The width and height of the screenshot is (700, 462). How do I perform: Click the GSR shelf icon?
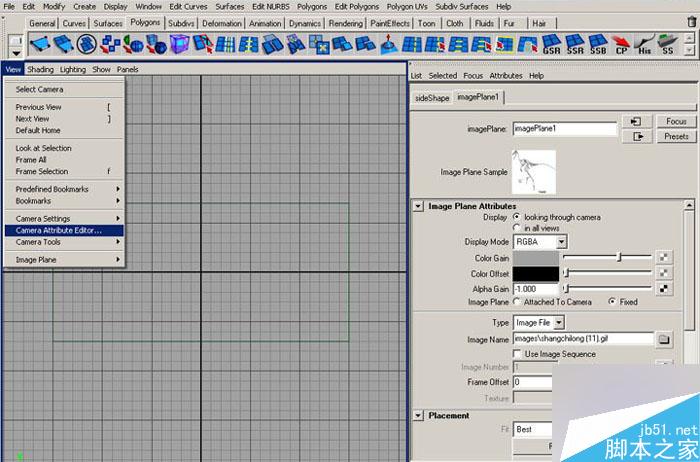point(551,45)
